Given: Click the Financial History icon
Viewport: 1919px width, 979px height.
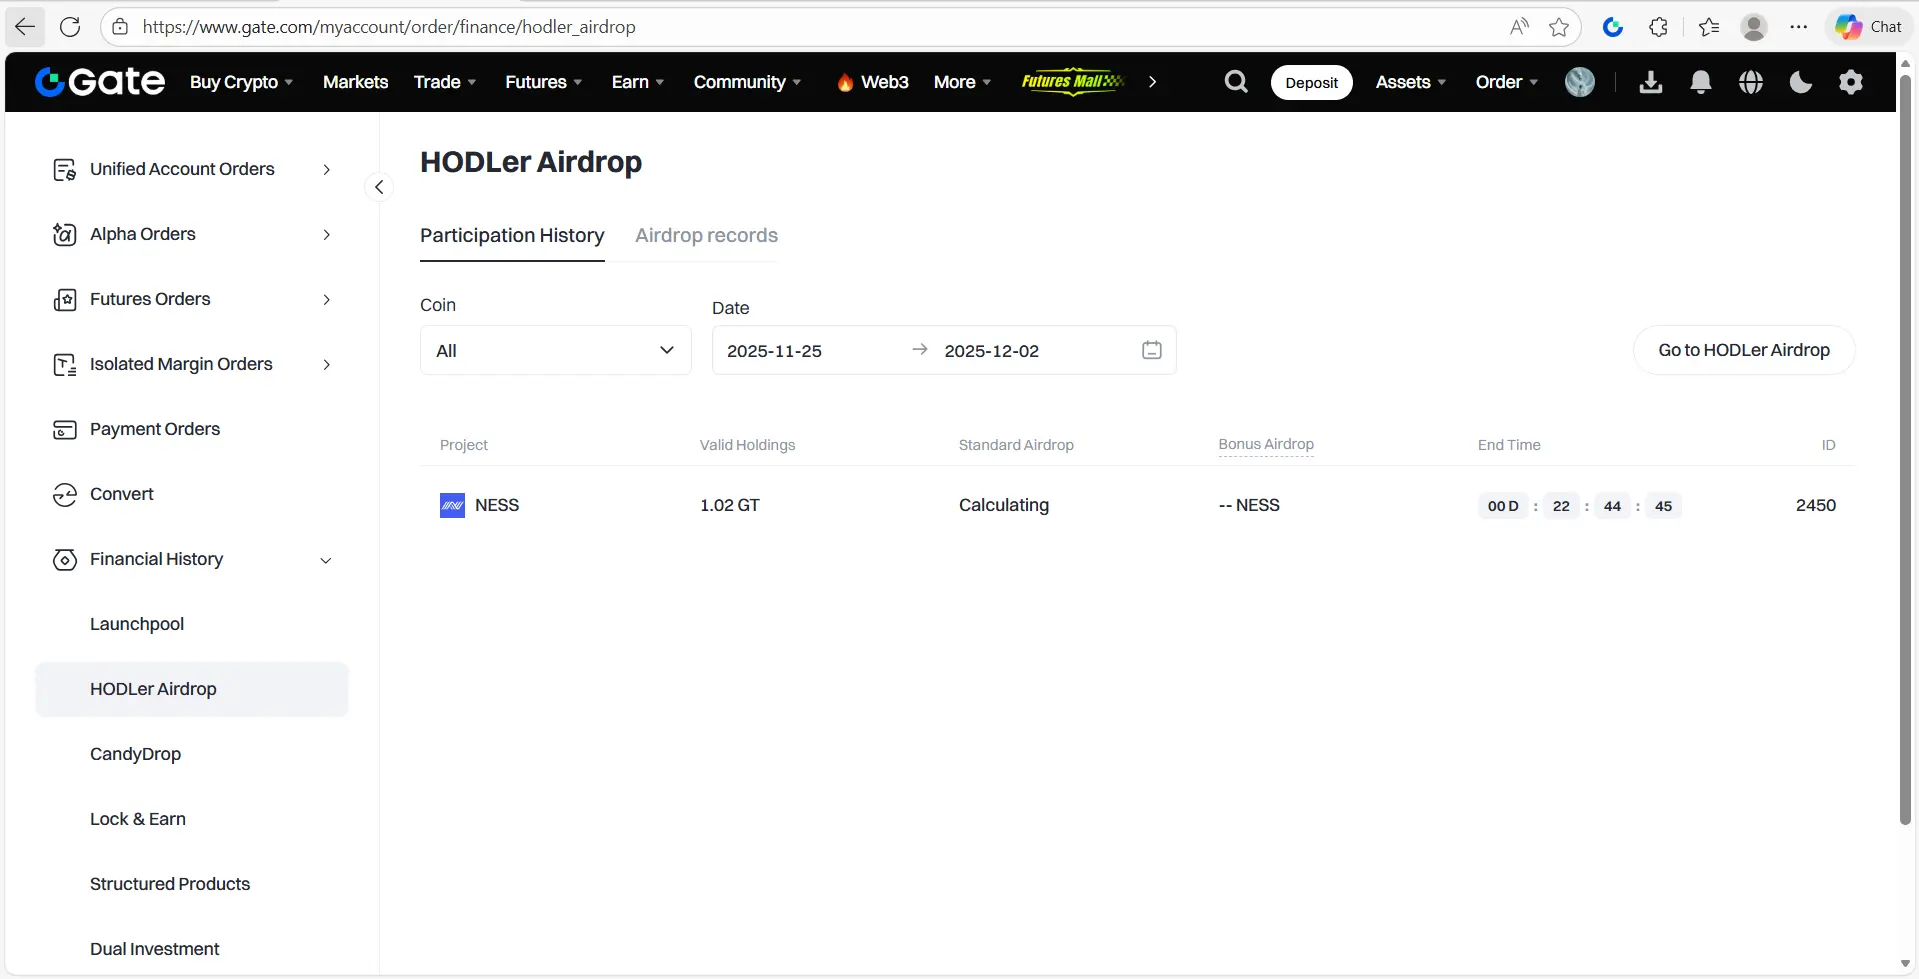Looking at the screenshot, I should click(x=65, y=560).
